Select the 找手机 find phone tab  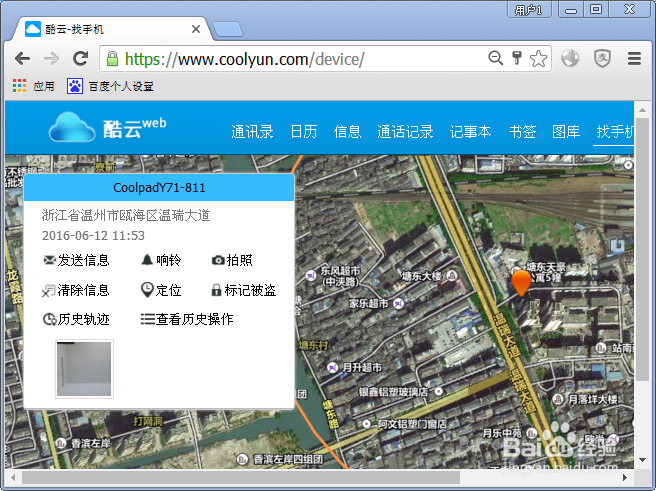pyautogui.click(x=615, y=132)
